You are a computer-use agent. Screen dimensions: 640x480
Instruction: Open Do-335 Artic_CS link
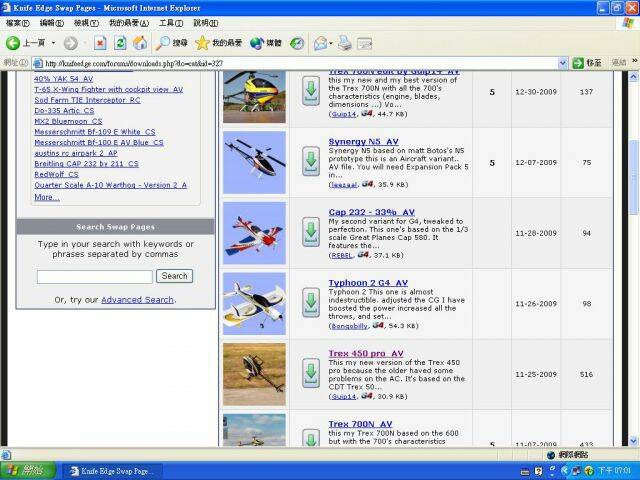(x=64, y=111)
